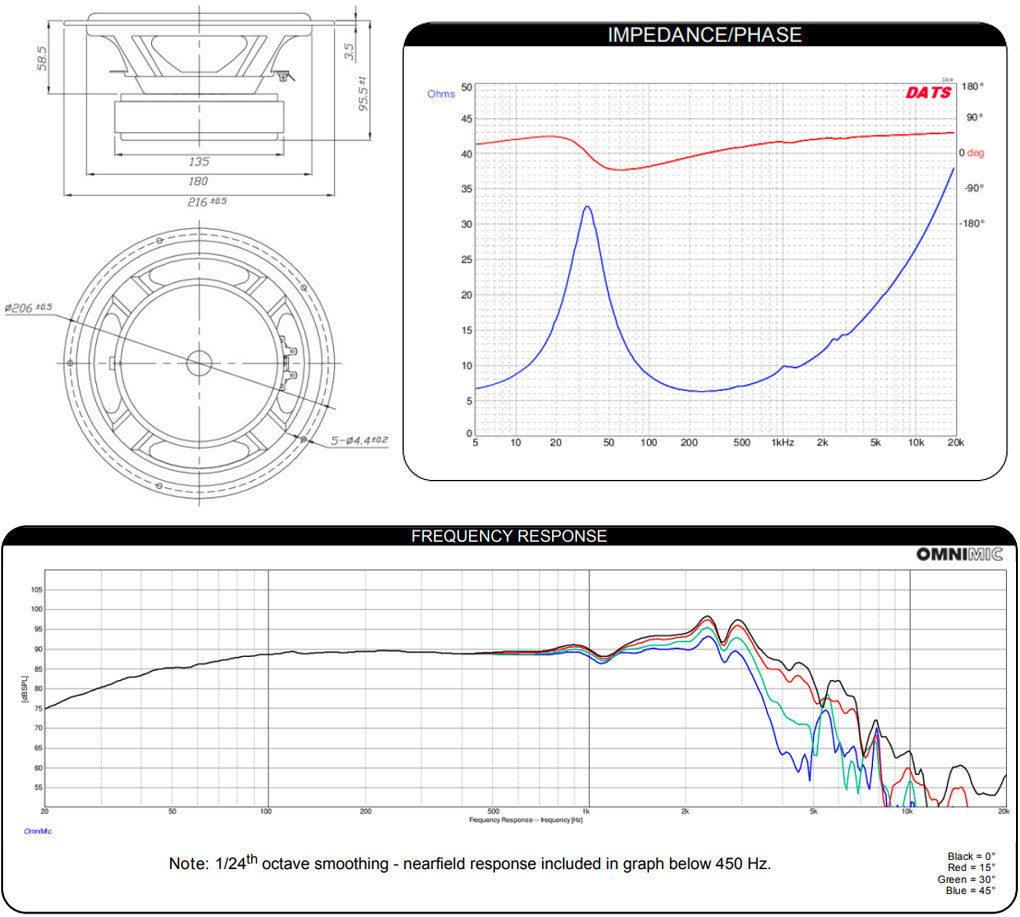The image size is (1020, 917).
Task: Click the IMPEDANCE/PHASE header title
Action: click(x=705, y=34)
